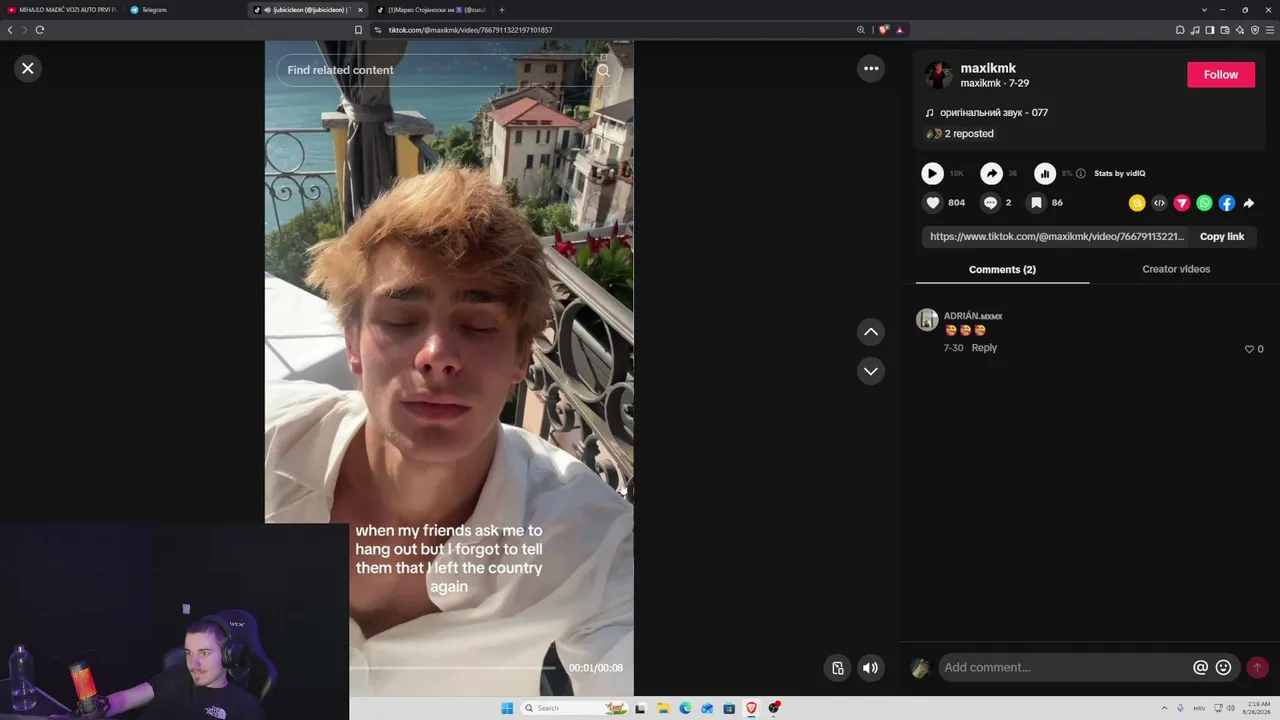
Task: Click the autoscroll icon beside volume
Action: (838, 668)
